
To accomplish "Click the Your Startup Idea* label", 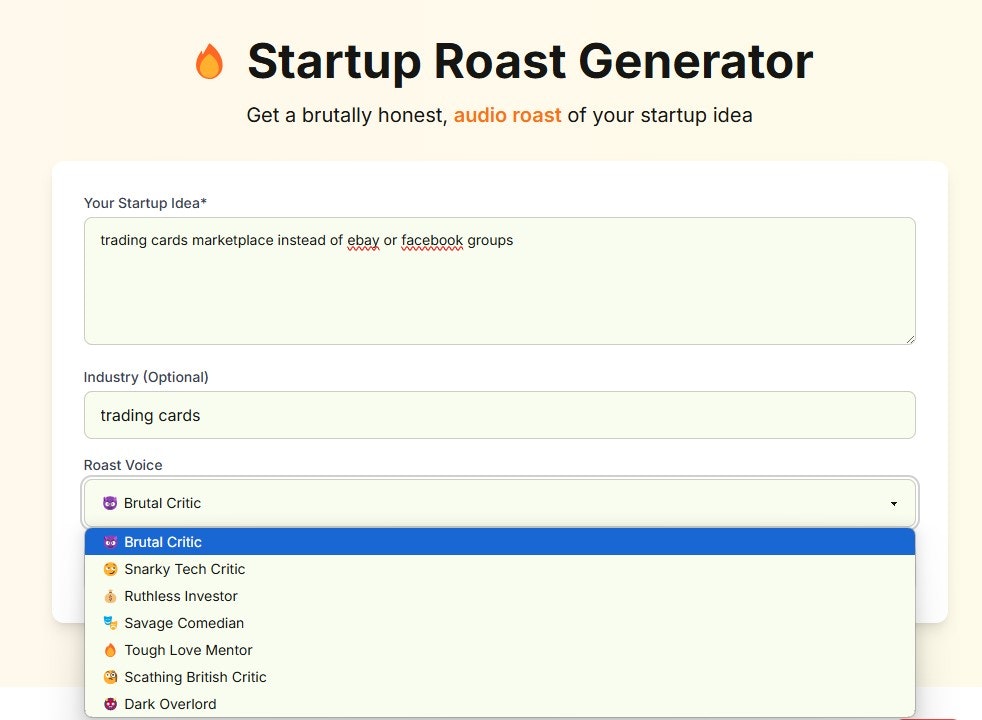I will coord(145,203).
